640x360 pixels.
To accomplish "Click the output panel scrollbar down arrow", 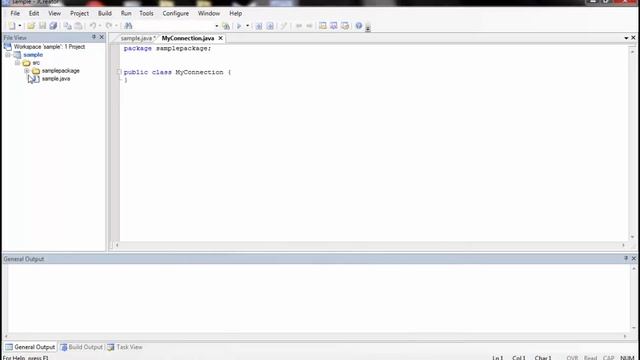I will [634, 328].
